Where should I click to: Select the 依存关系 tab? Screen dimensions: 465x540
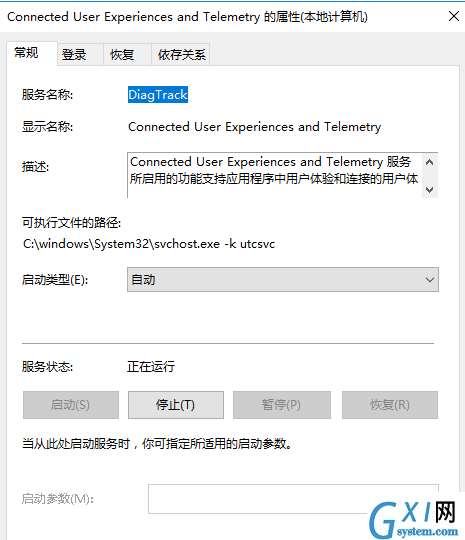181,54
